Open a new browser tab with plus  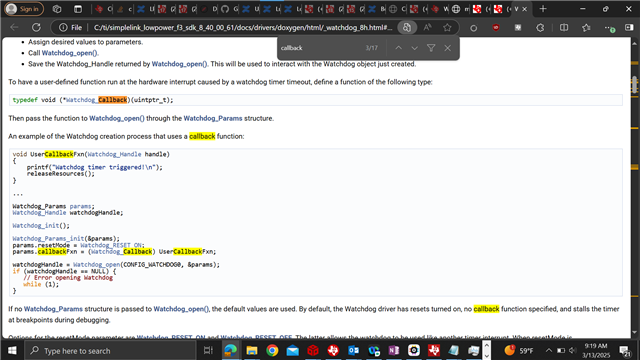tap(543, 9)
